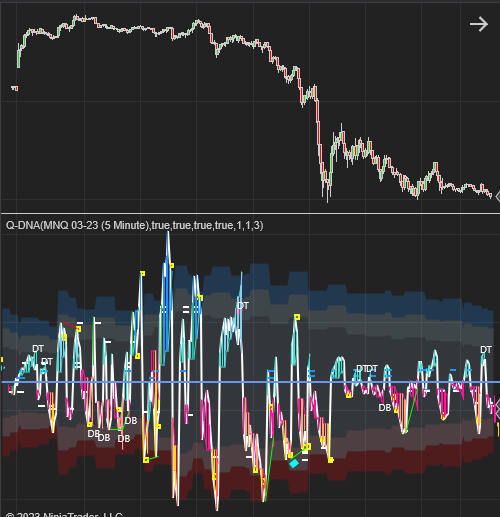Click the NinjaTrader copyright text
Image resolution: width=500 pixels, height=517 pixels.
click(x=64, y=514)
